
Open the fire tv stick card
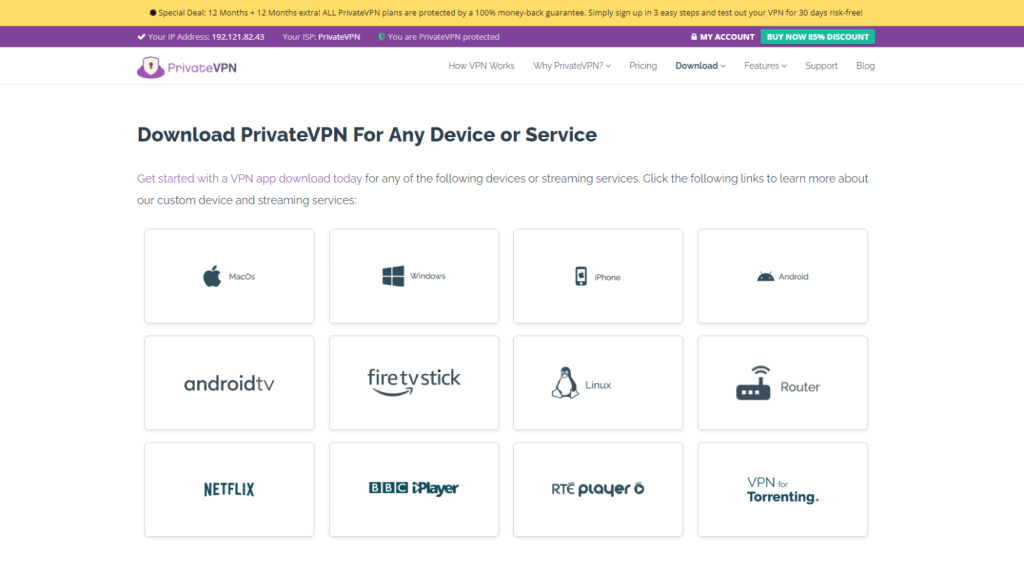pyautogui.click(x=414, y=383)
